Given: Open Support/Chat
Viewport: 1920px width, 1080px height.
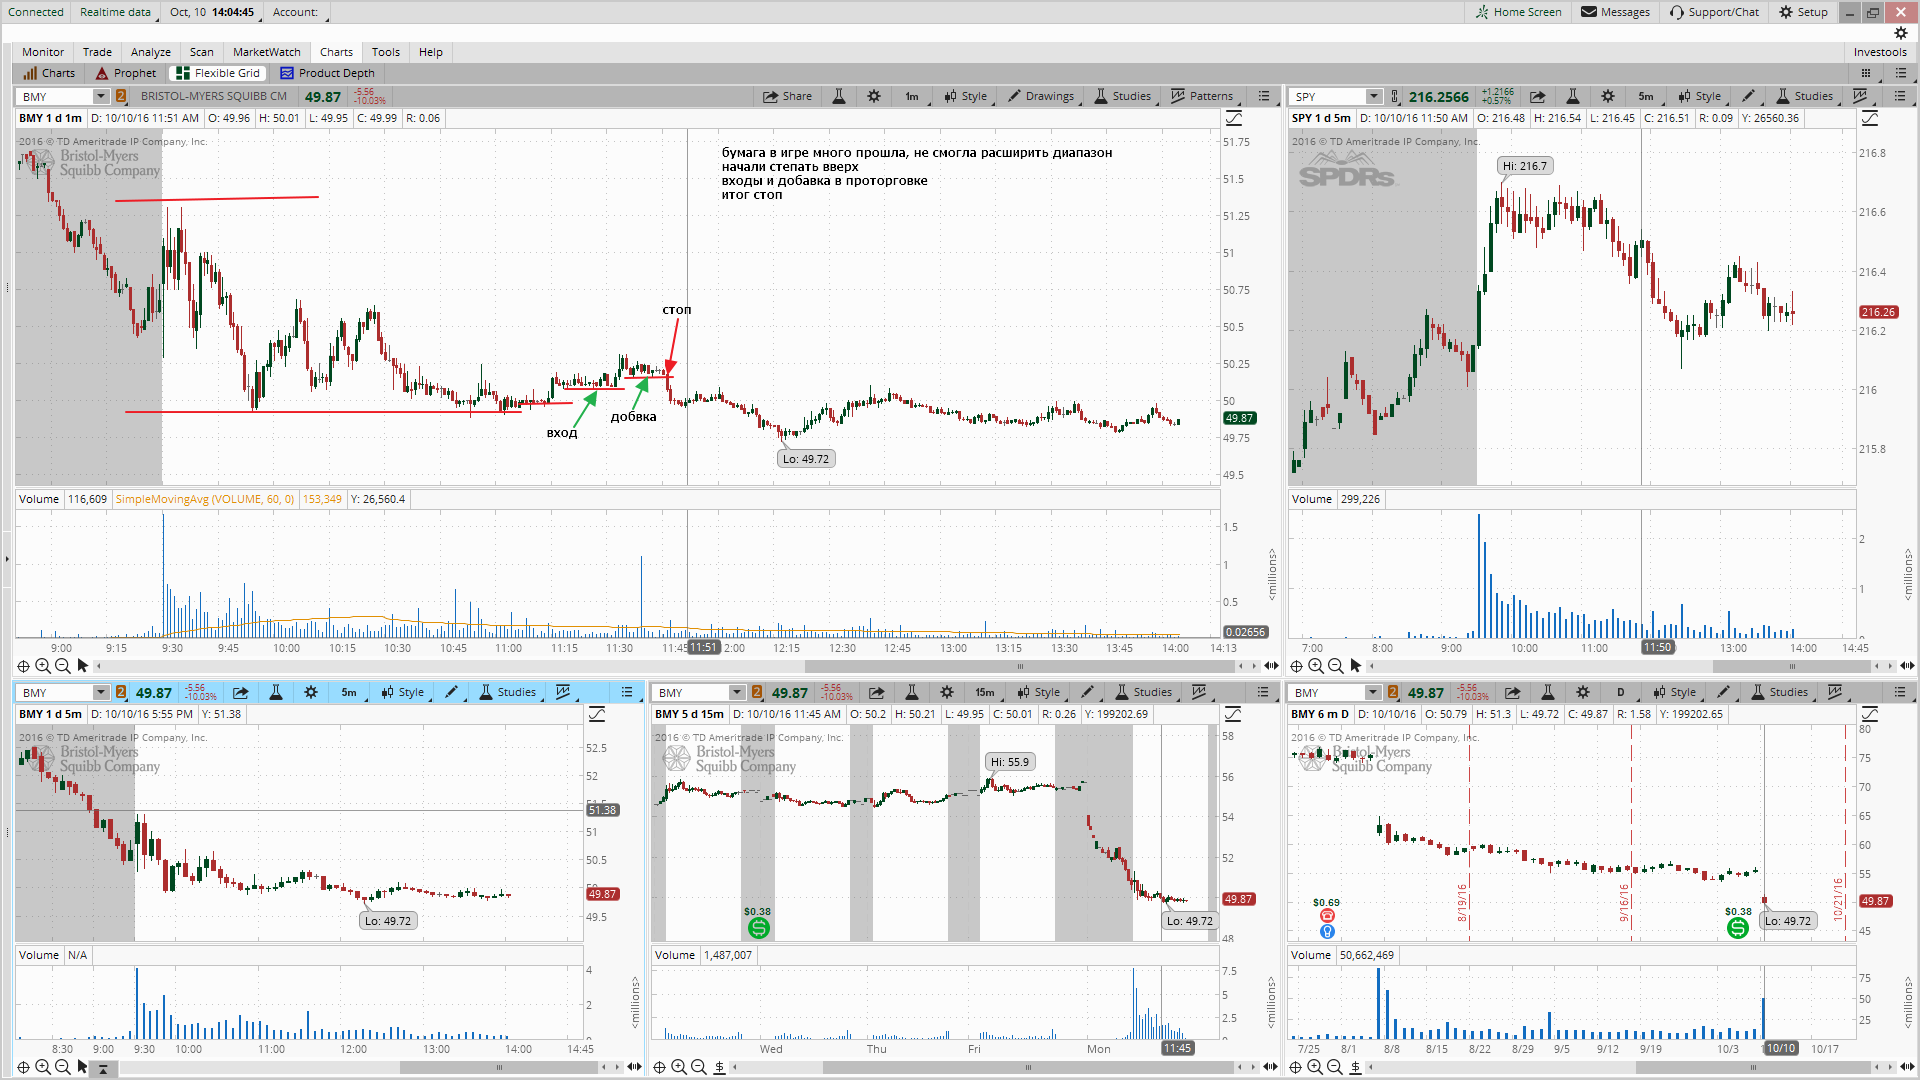Looking at the screenshot, I should coord(1714,12).
